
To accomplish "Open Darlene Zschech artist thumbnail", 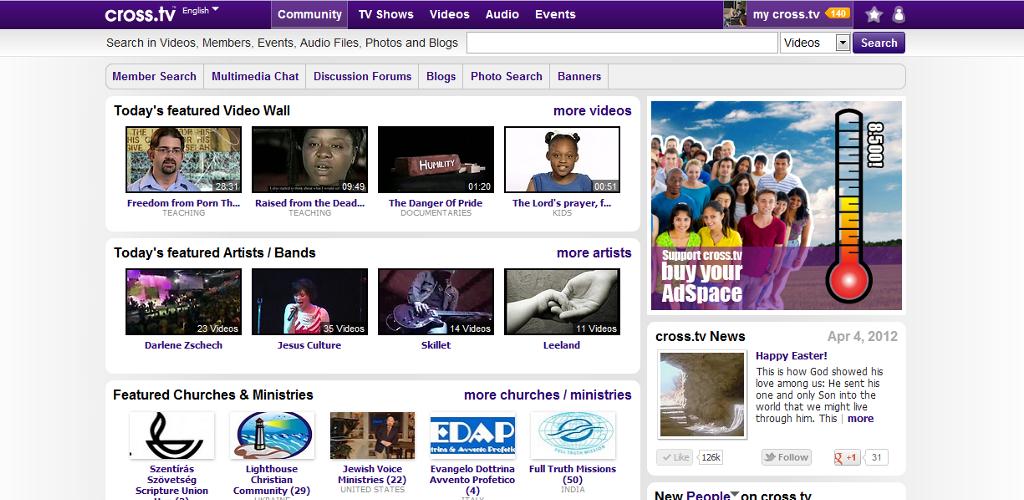I will point(184,302).
